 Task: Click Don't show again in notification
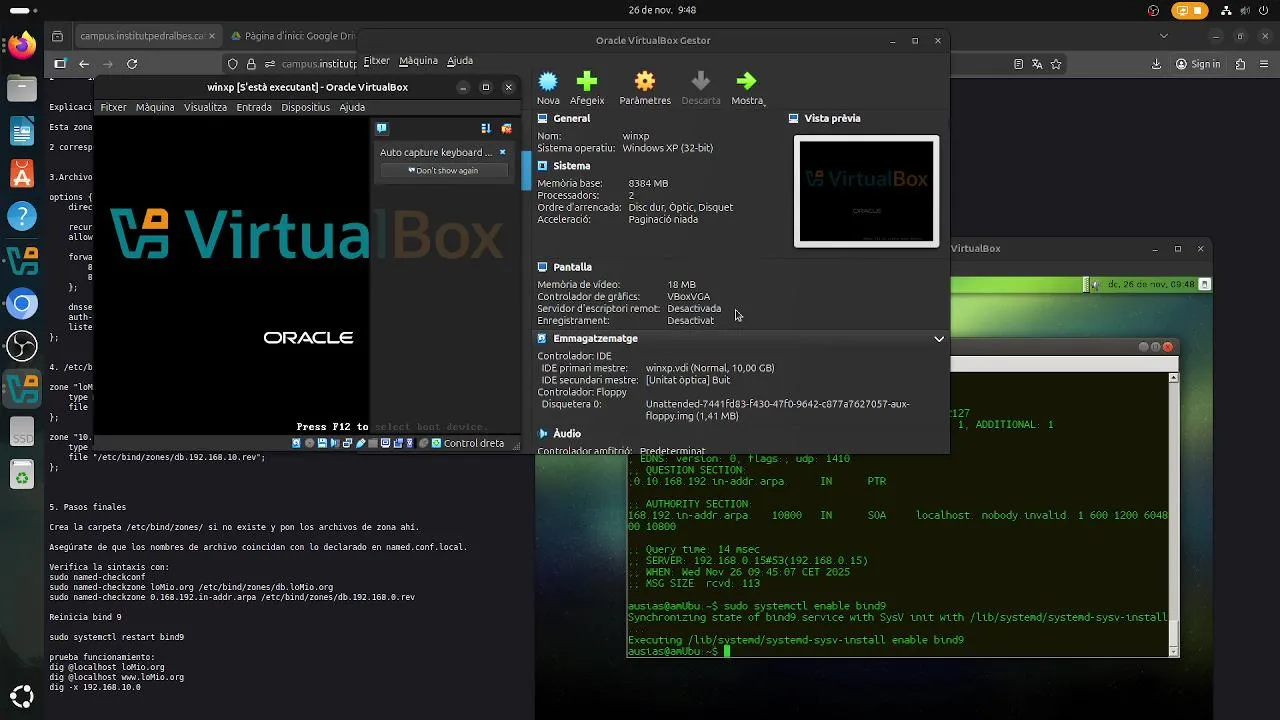[443, 171]
